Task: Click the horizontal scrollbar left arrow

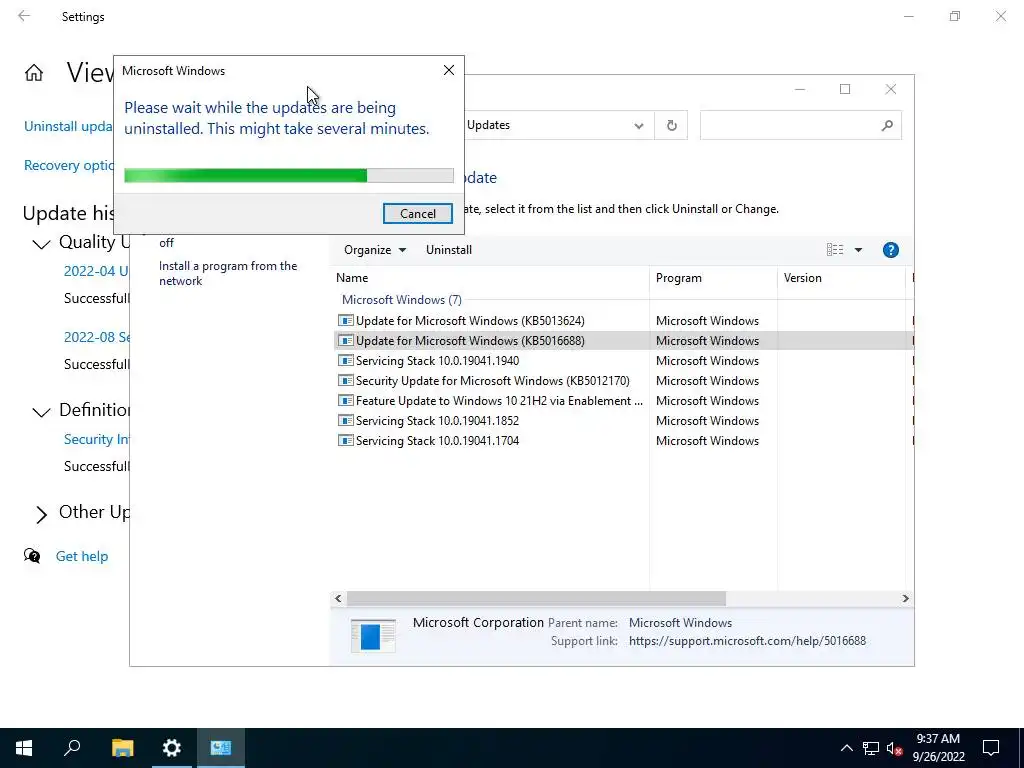Action: coord(338,598)
